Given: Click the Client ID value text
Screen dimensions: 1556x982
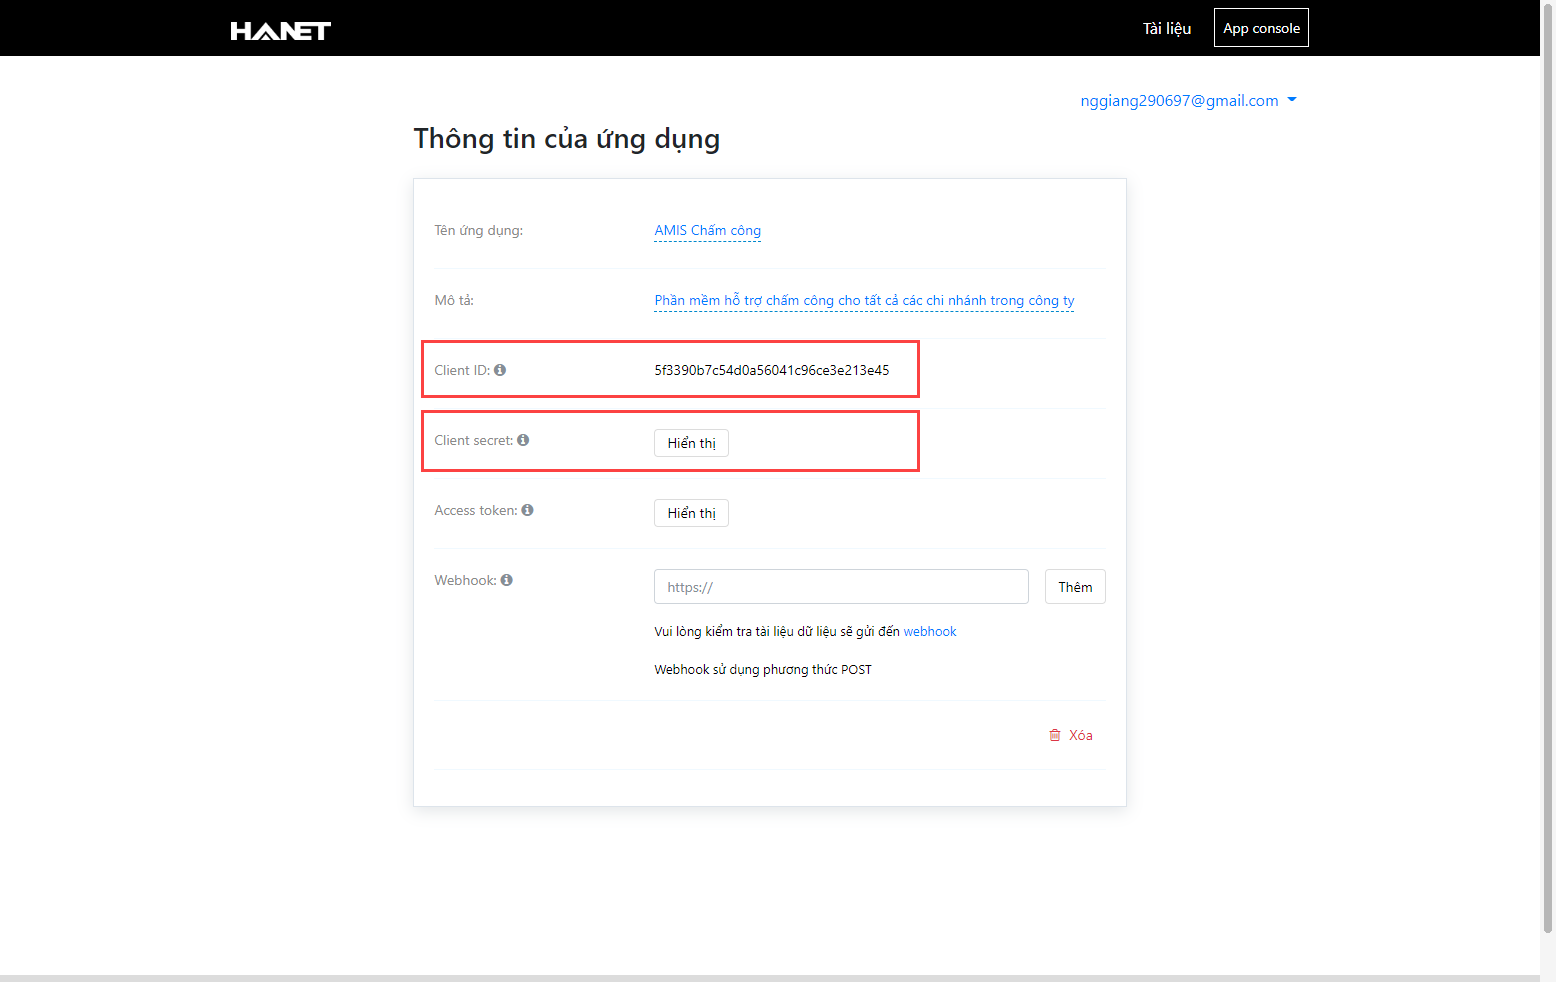Looking at the screenshot, I should click(771, 370).
